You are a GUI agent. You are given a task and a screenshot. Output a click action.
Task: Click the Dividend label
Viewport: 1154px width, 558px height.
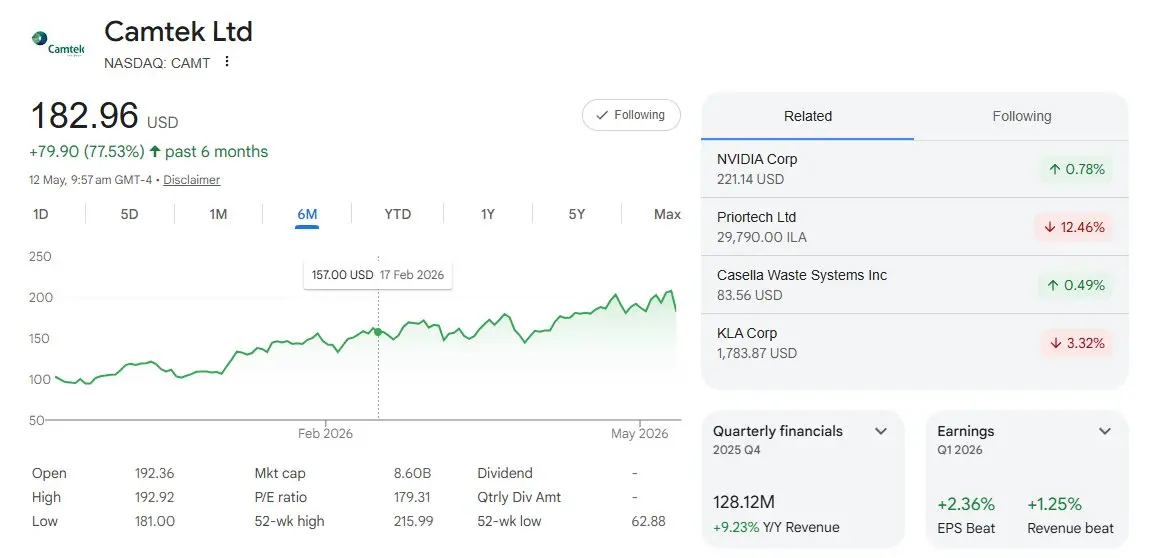pyautogui.click(x=505, y=473)
